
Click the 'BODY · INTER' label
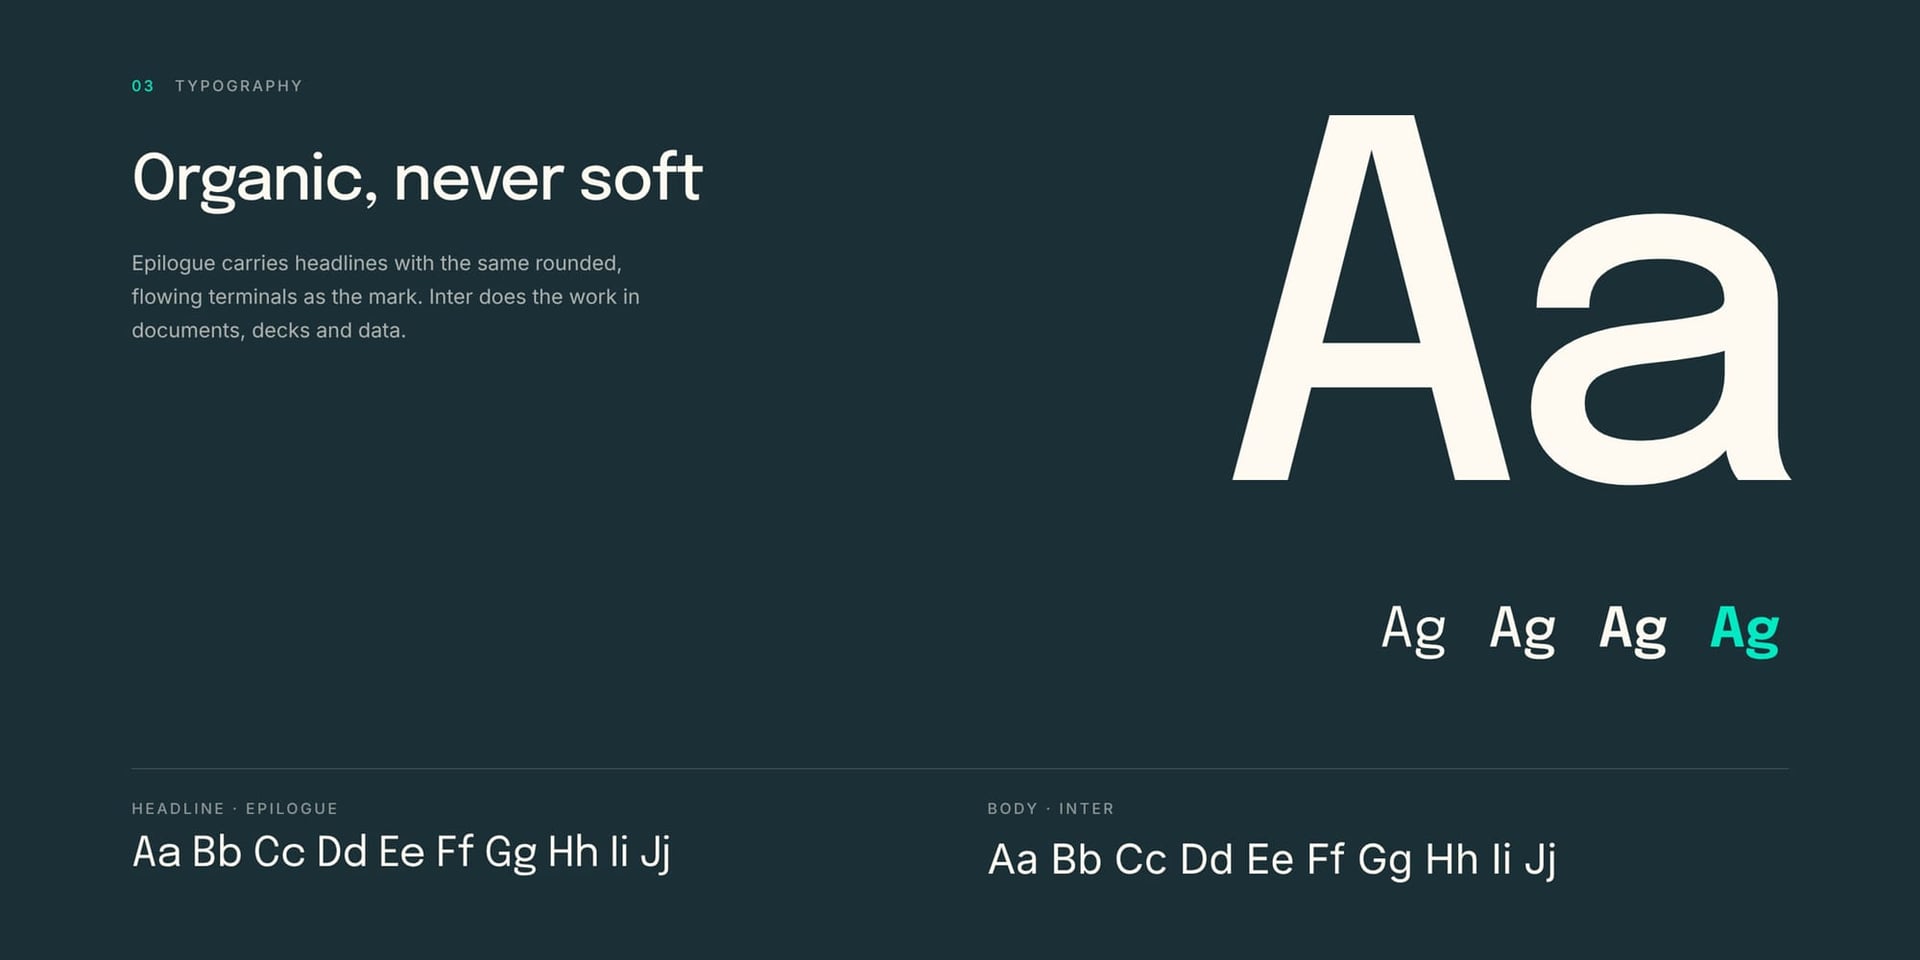pyautogui.click(x=1051, y=808)
